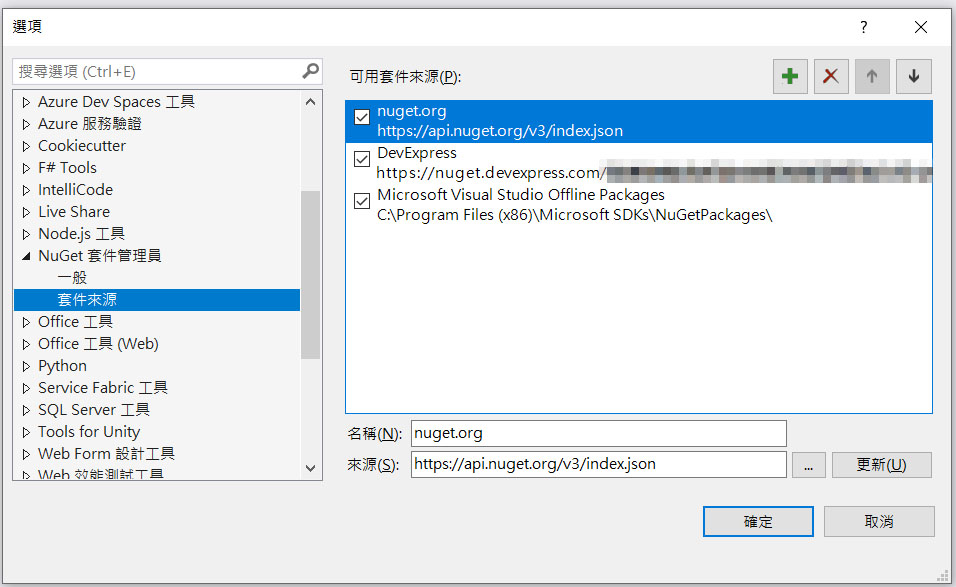956x587 pixels.
Task: Expand the Tools for Unity node arrow
Action: [x=26, y=432]
